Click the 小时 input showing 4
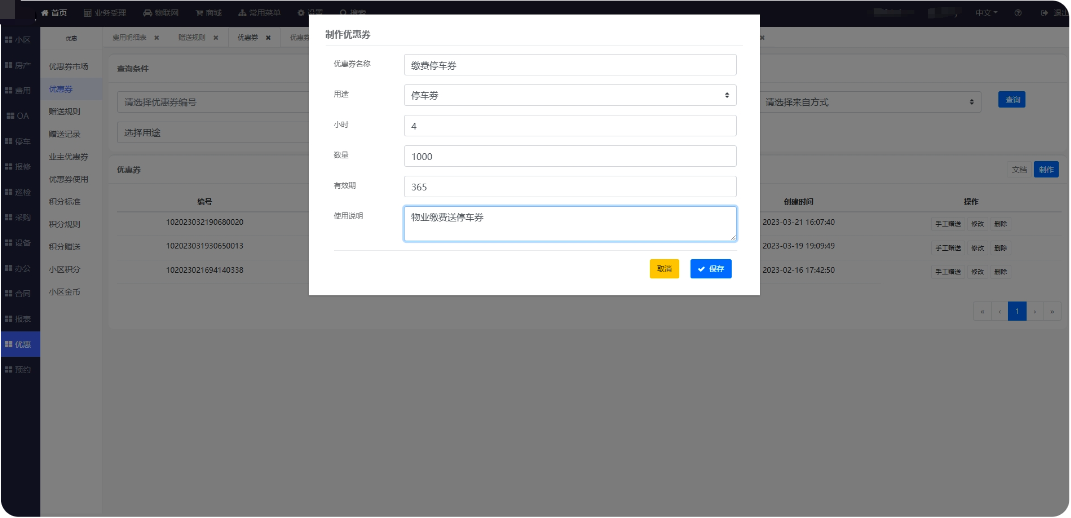This screenshot has height=518, width=1071. click(x=570, y=126)
